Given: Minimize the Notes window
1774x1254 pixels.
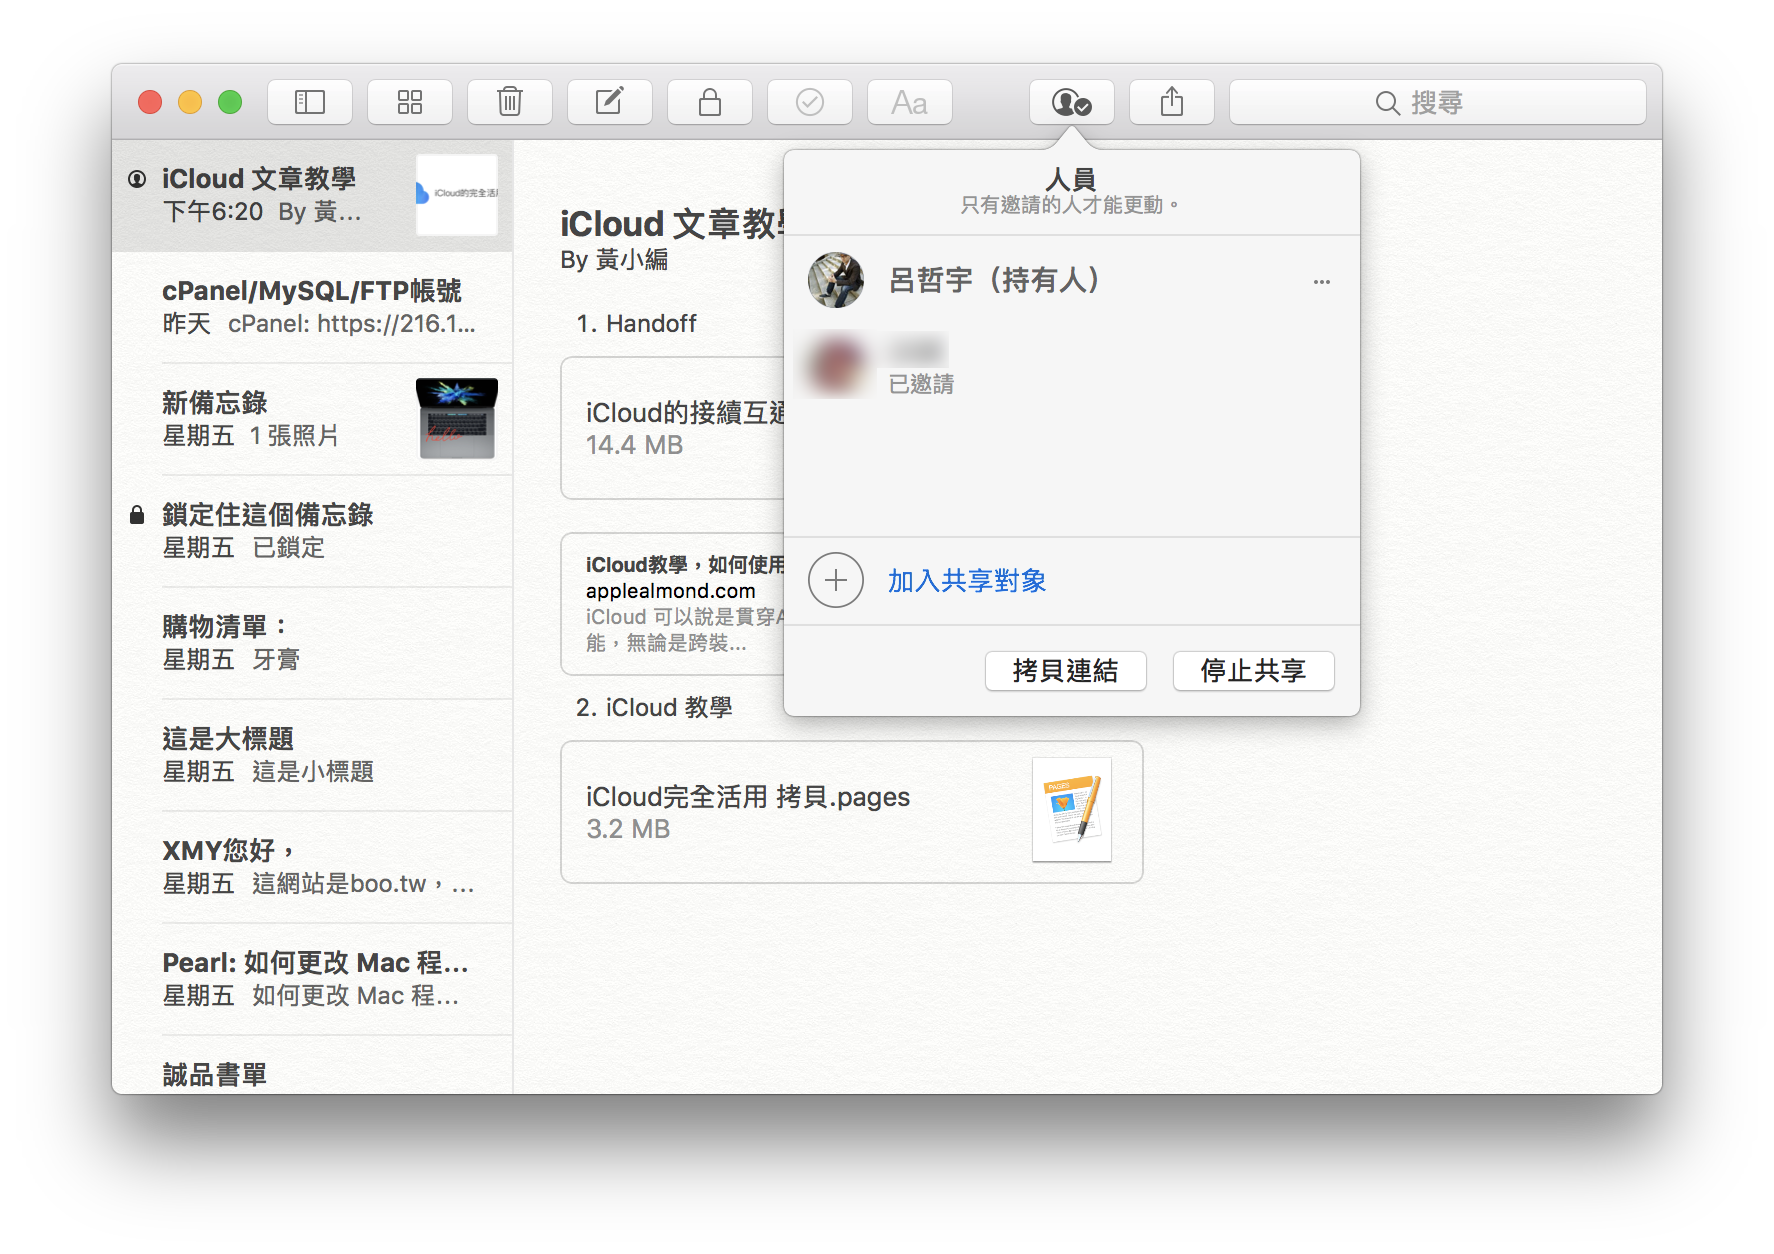Looking at the screenshot, I should pos(190,102).
